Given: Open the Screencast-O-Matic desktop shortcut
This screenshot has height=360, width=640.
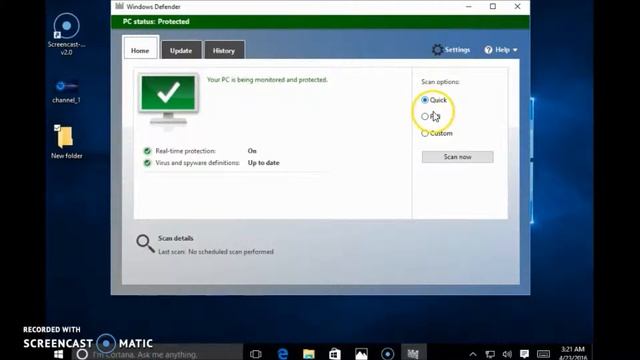Looking at the screenshot, I should coord(67,34).
